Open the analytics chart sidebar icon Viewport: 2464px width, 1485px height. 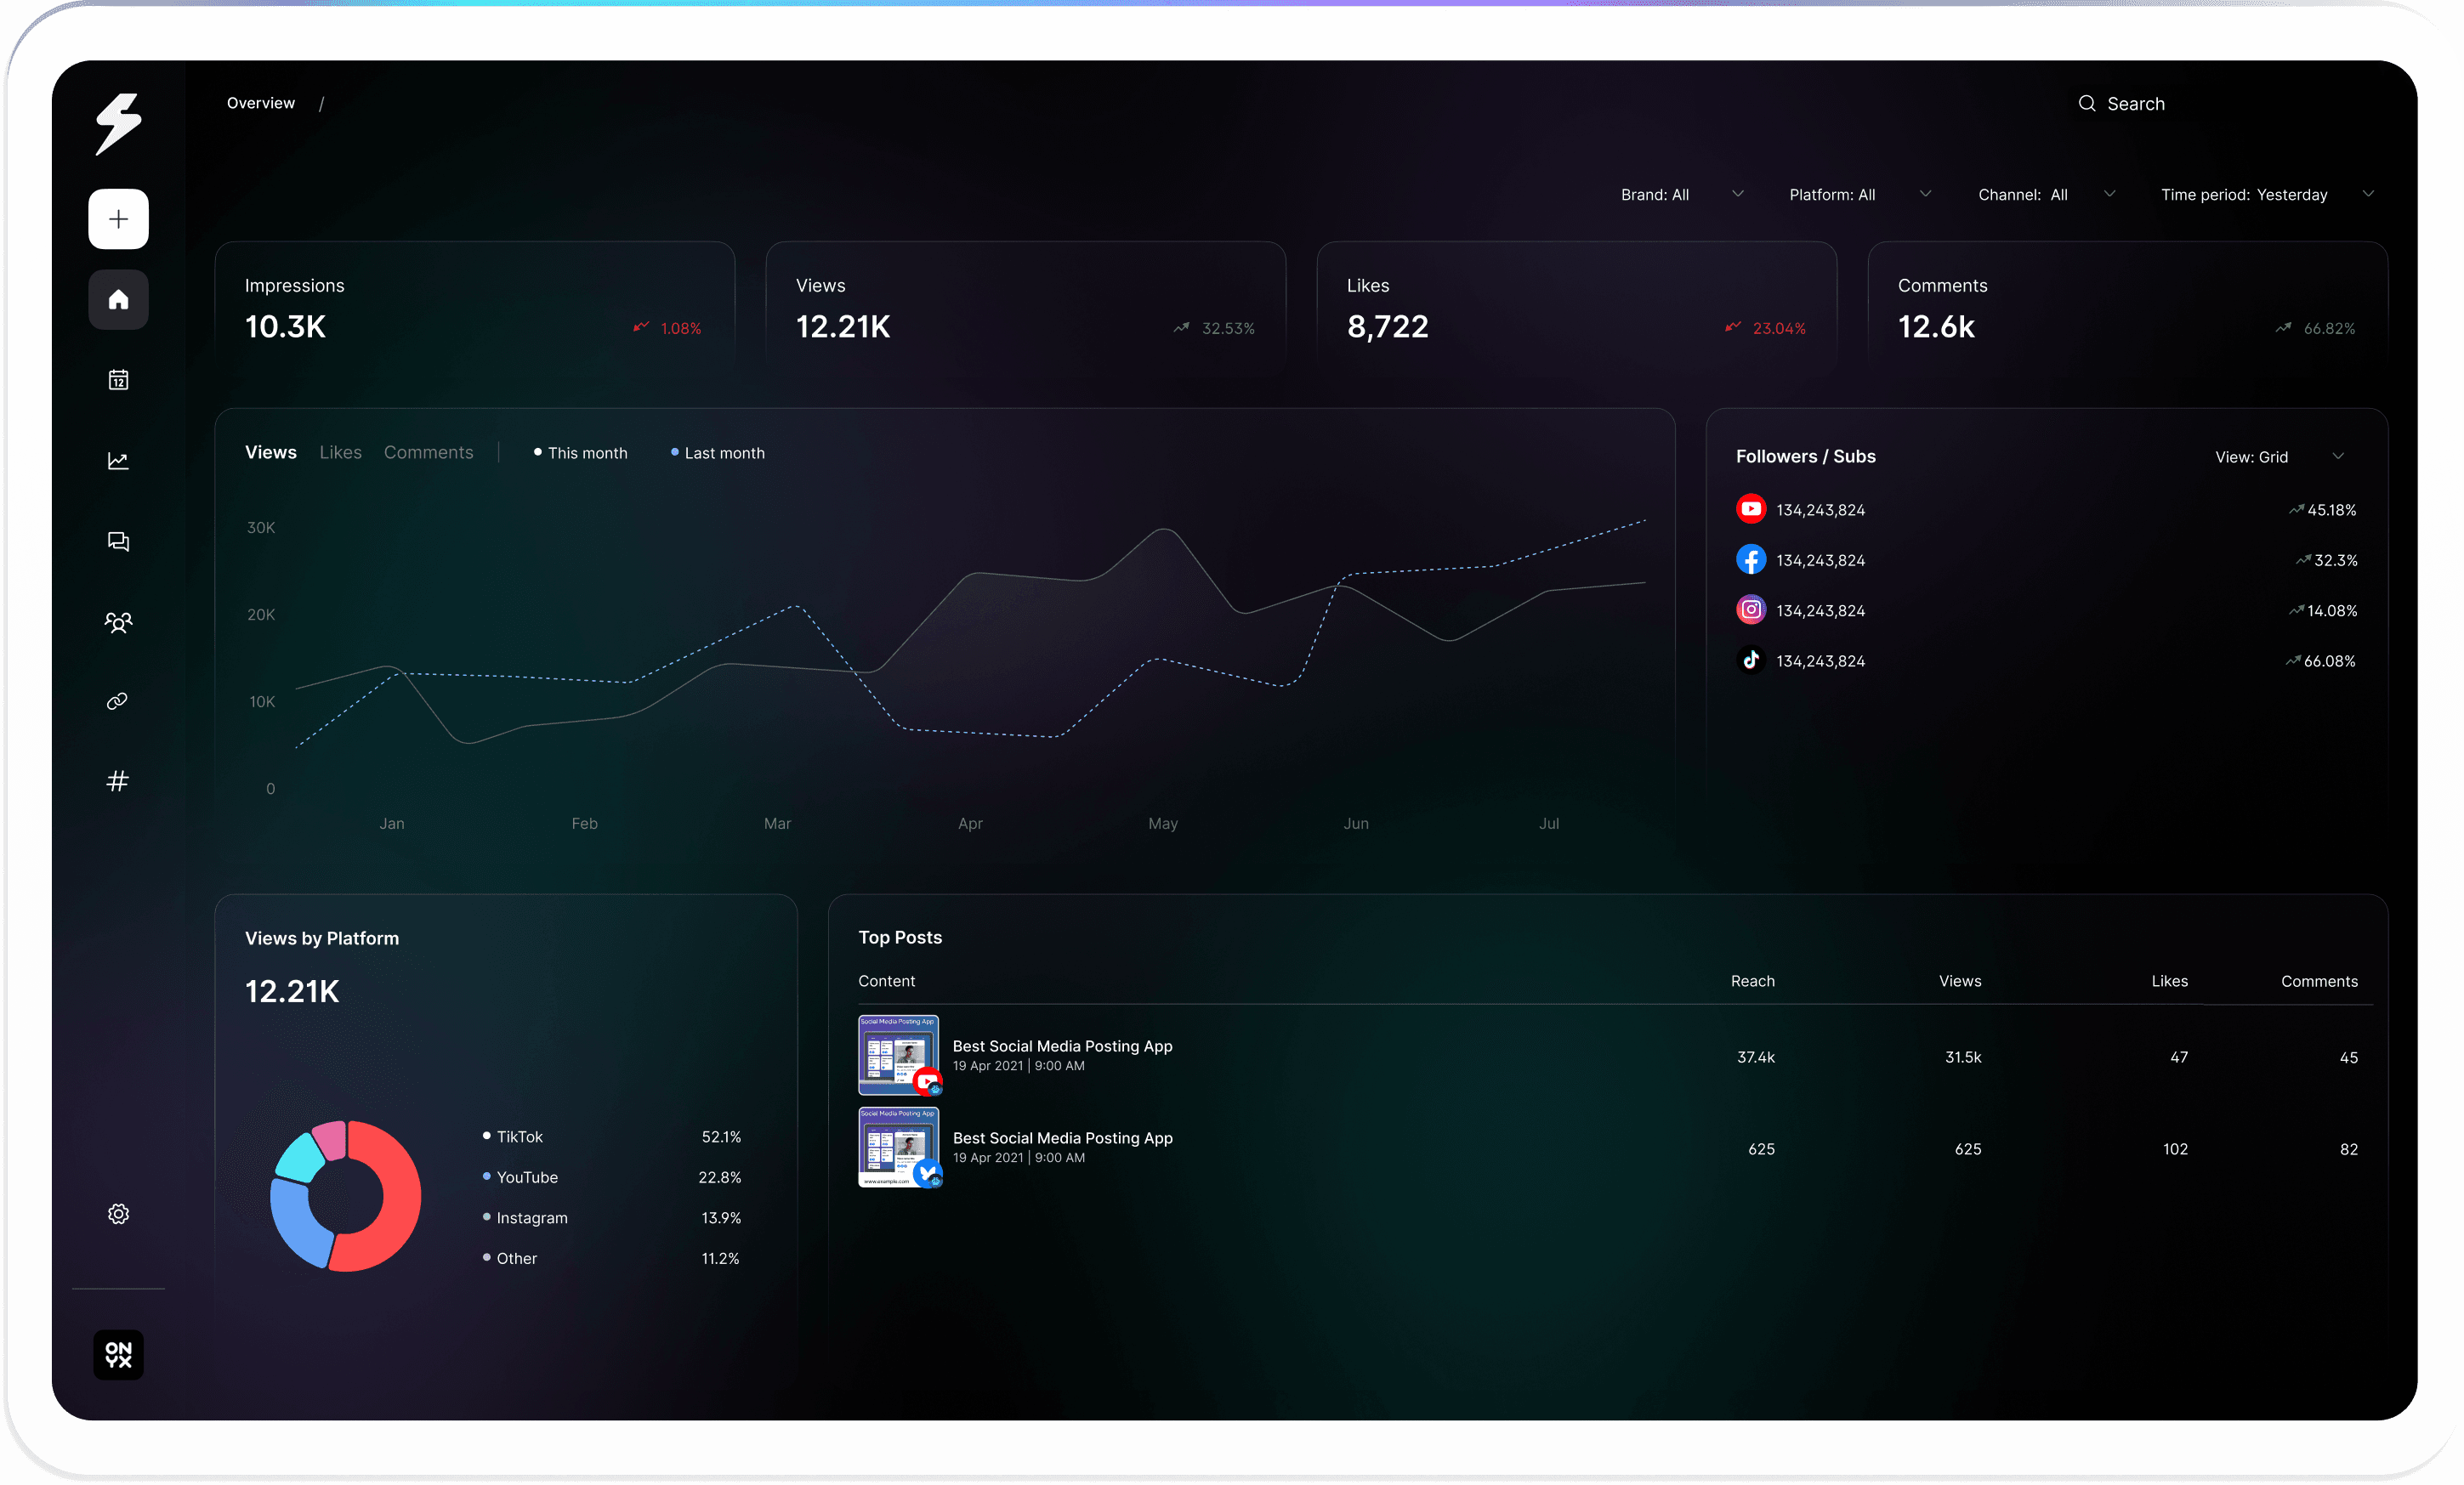(x=118, y=461)
